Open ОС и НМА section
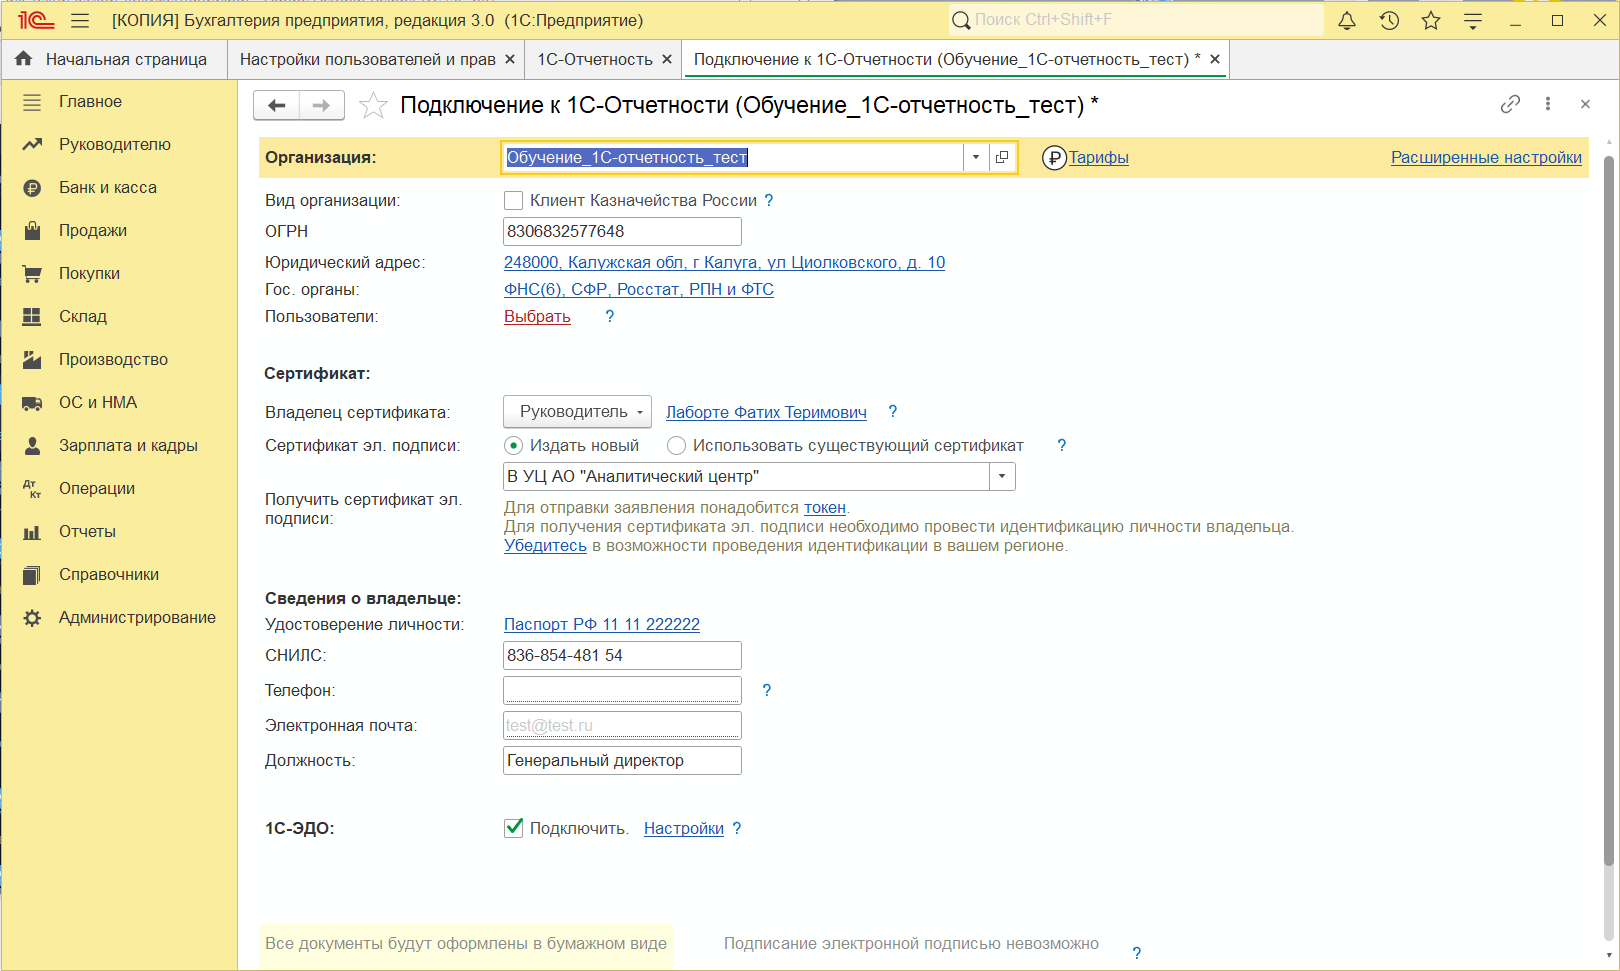The width and height of the screenshot is (1620, 971). tap(119, 403)
